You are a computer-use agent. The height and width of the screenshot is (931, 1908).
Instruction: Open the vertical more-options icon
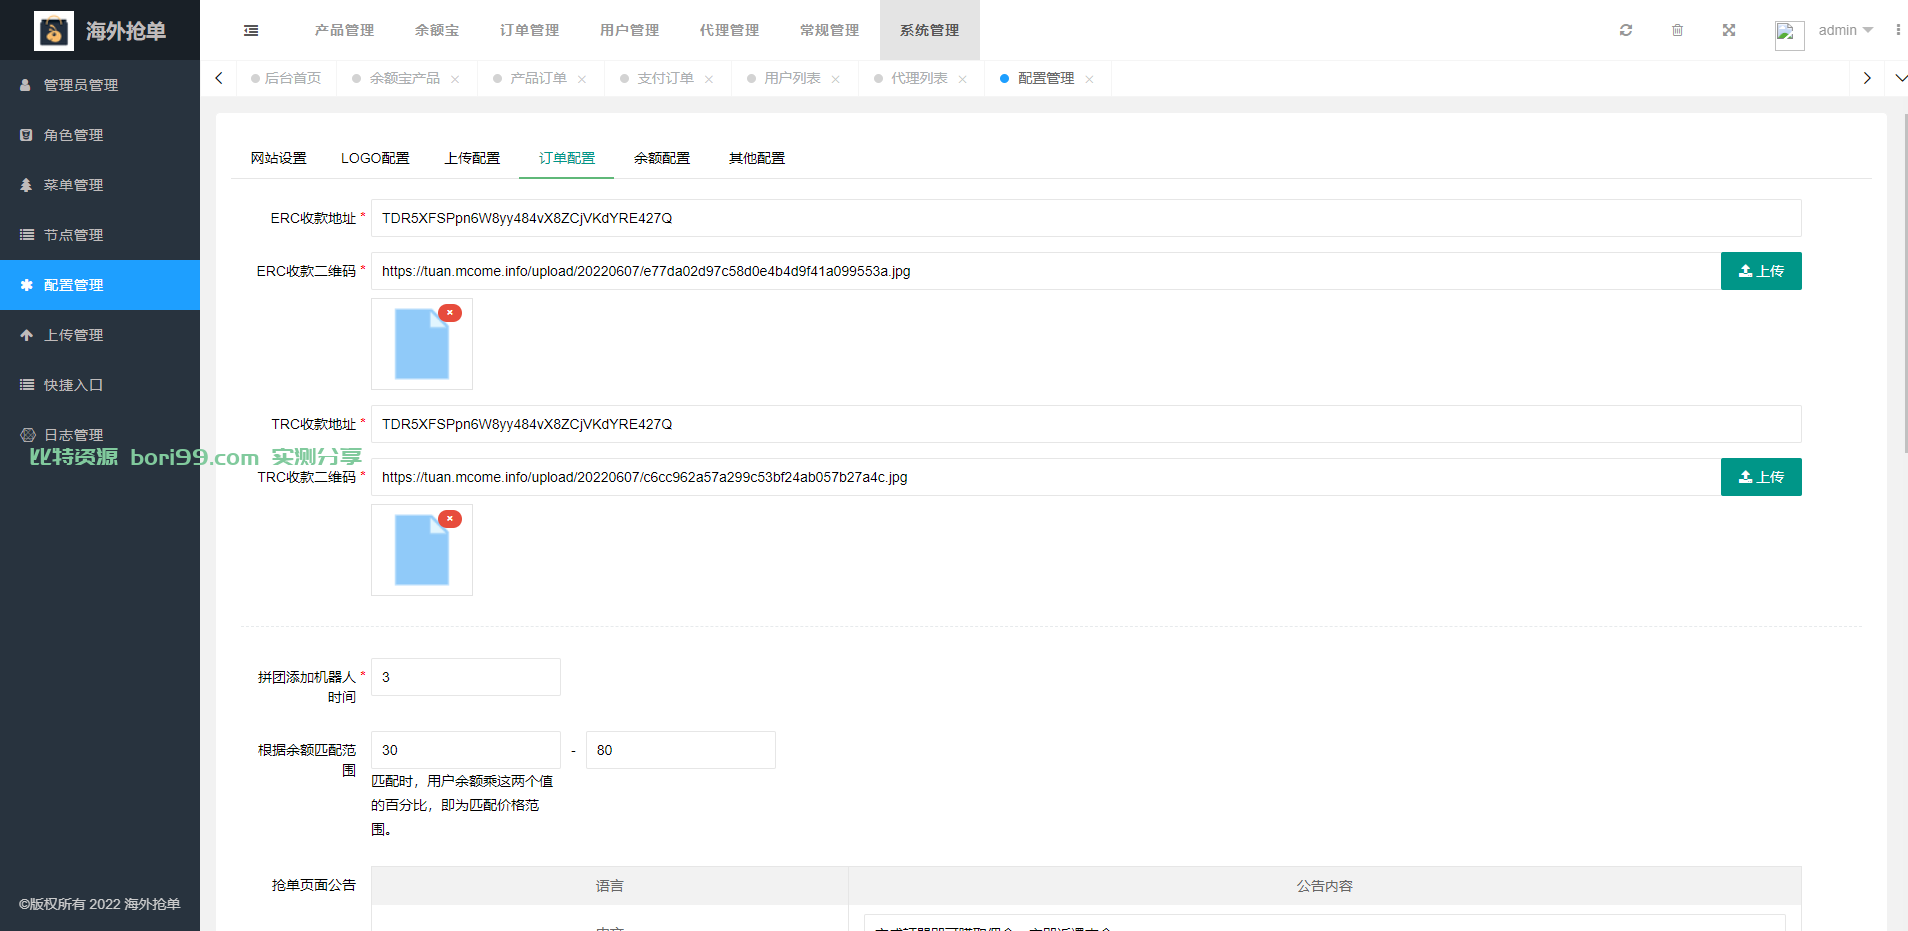point(1898,30)
